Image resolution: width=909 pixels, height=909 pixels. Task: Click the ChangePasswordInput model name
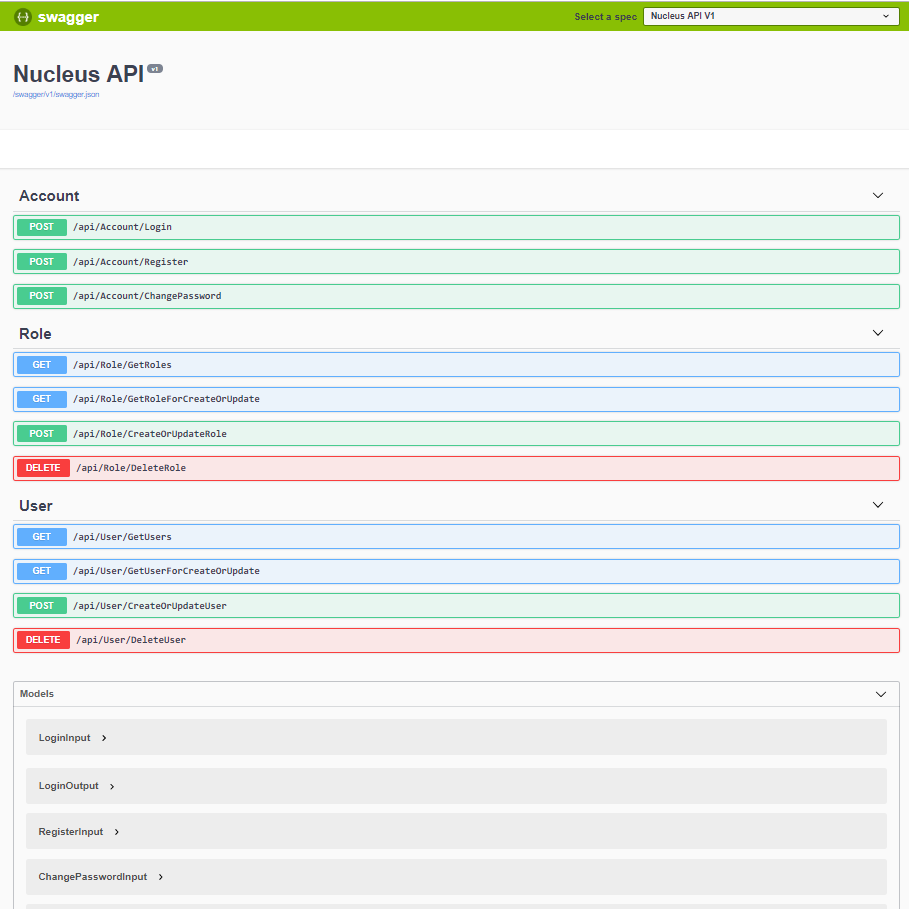coord(93,877)
